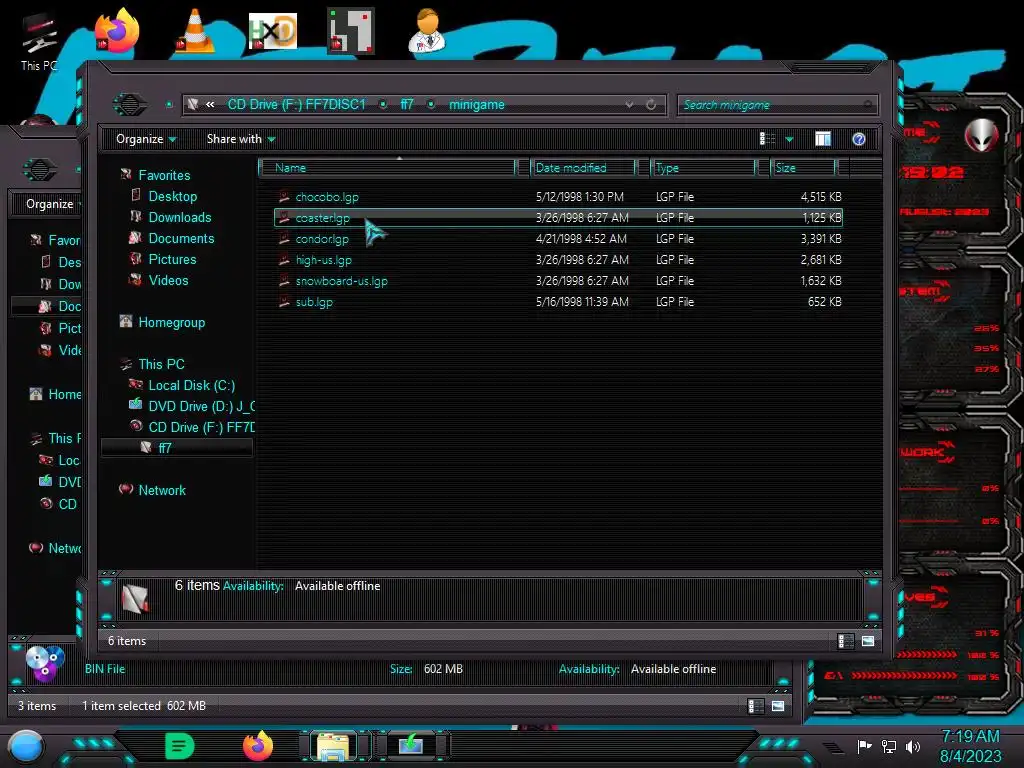Switch to large icons view via the status bar icon
Image resolution: width=1024 pixels, height=768 pixels.
point(868,641)
